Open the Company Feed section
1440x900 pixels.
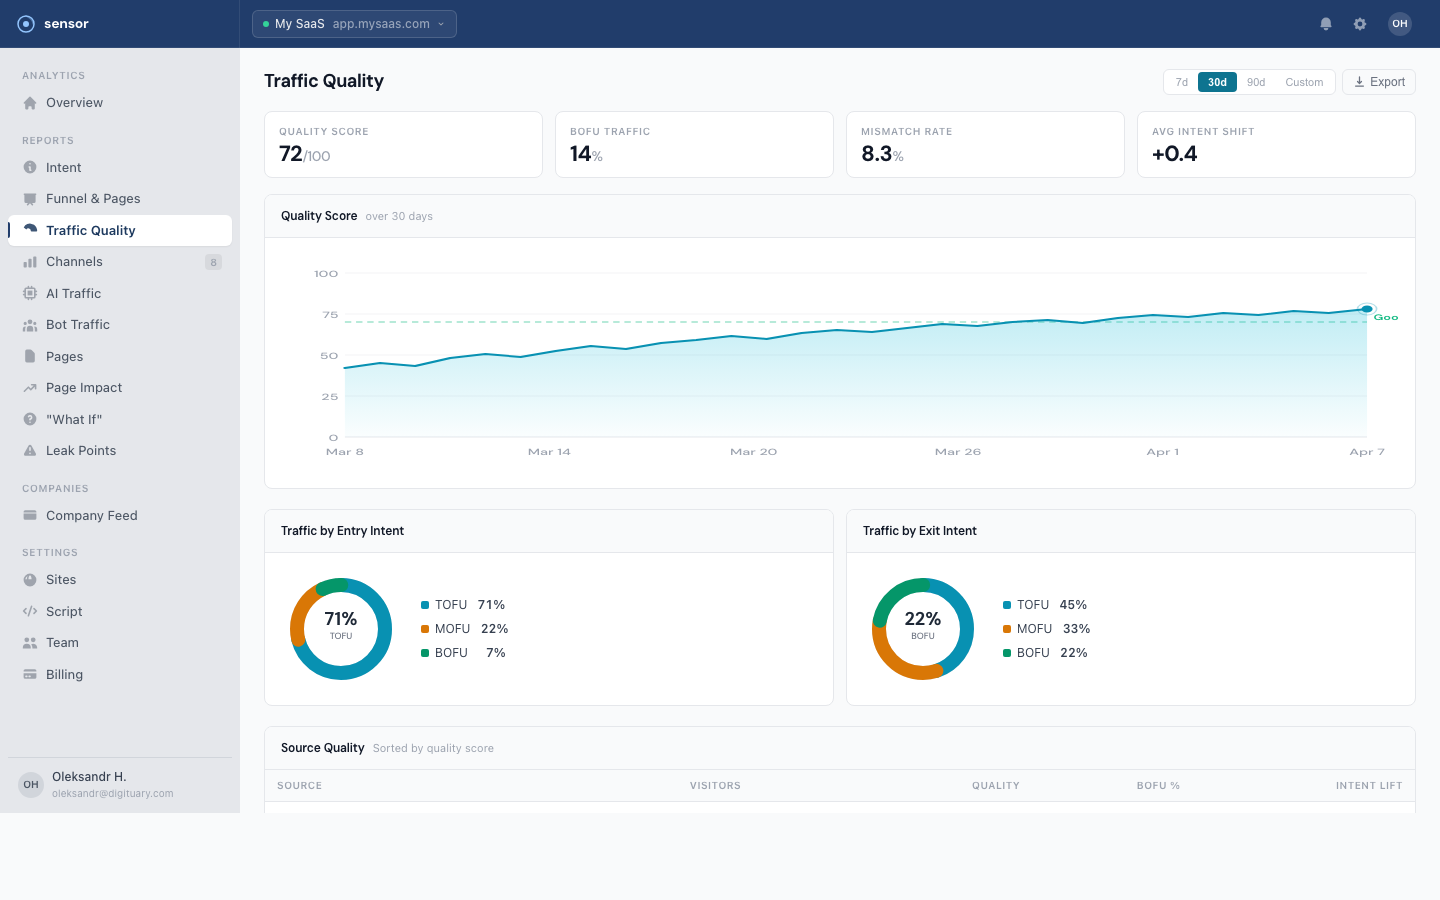(91, 515)
